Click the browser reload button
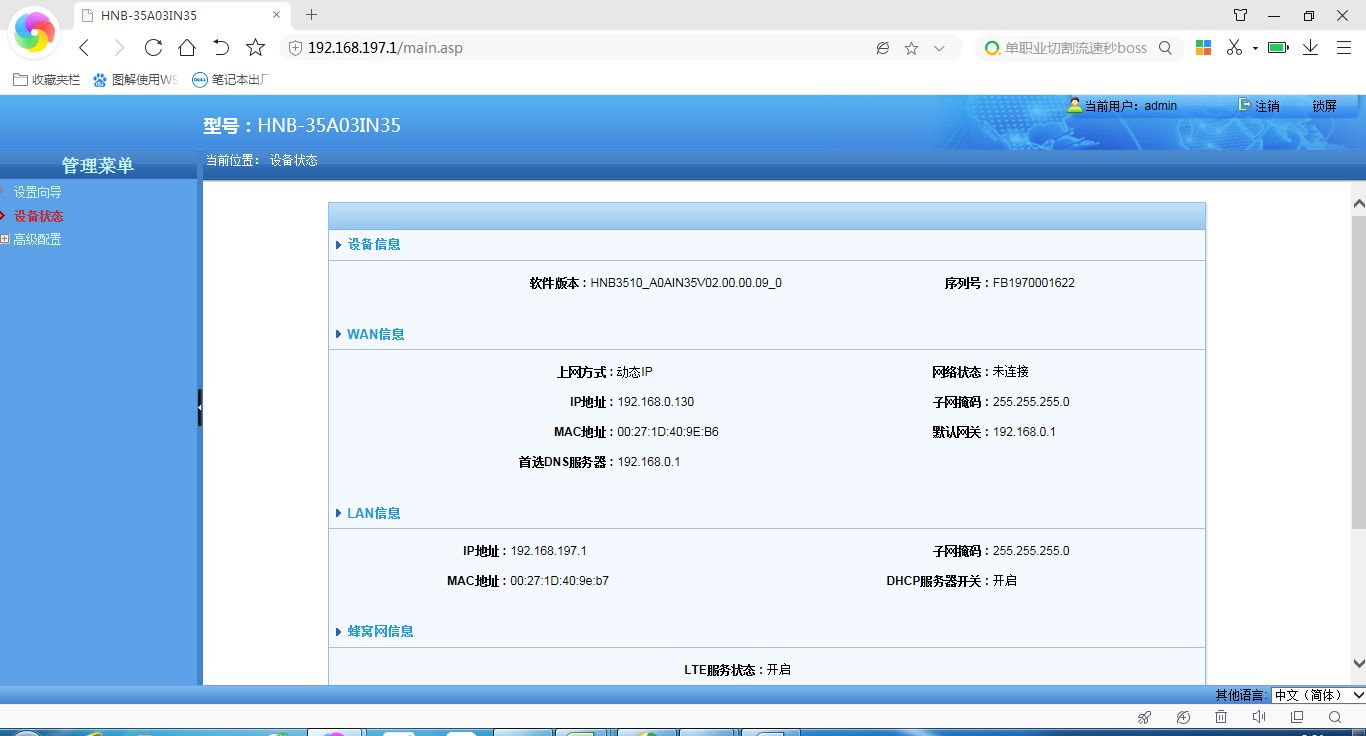Viewport: 1366px width, 736px height. (153, 48)
